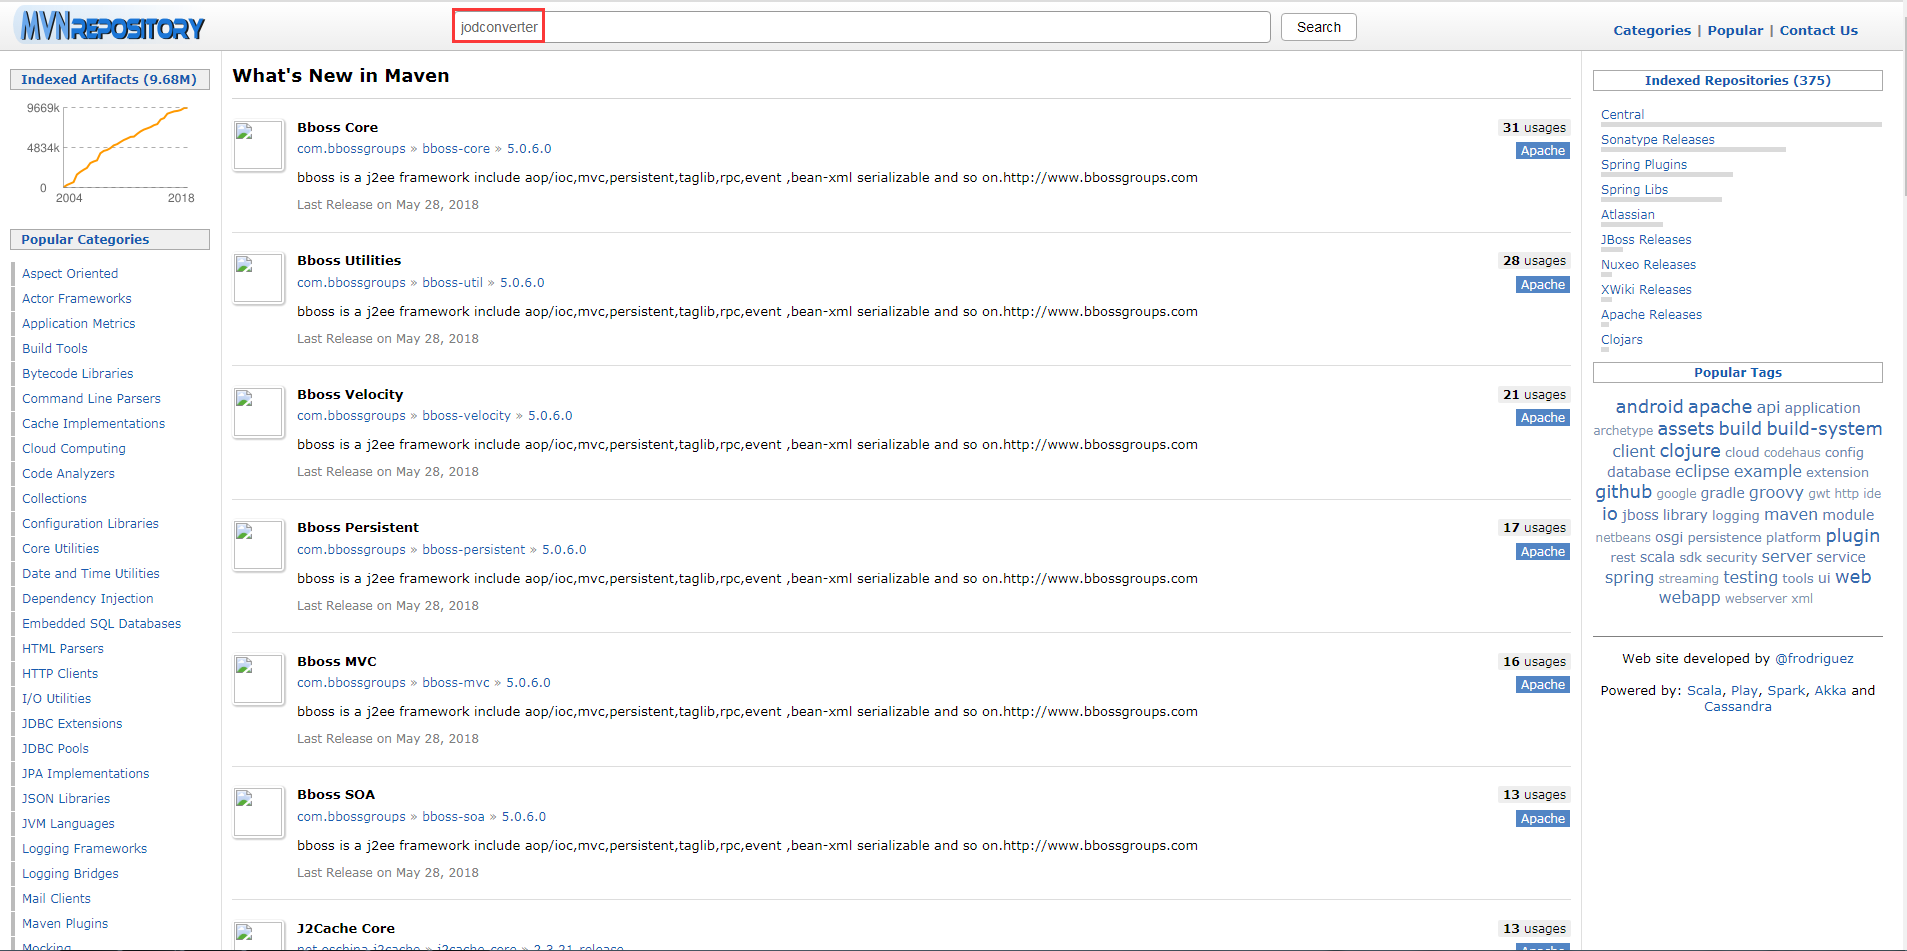The image size is (1907, 951).
Task: Open Indexed Repositories (375) header link
Action: [x=1737, y=80]
